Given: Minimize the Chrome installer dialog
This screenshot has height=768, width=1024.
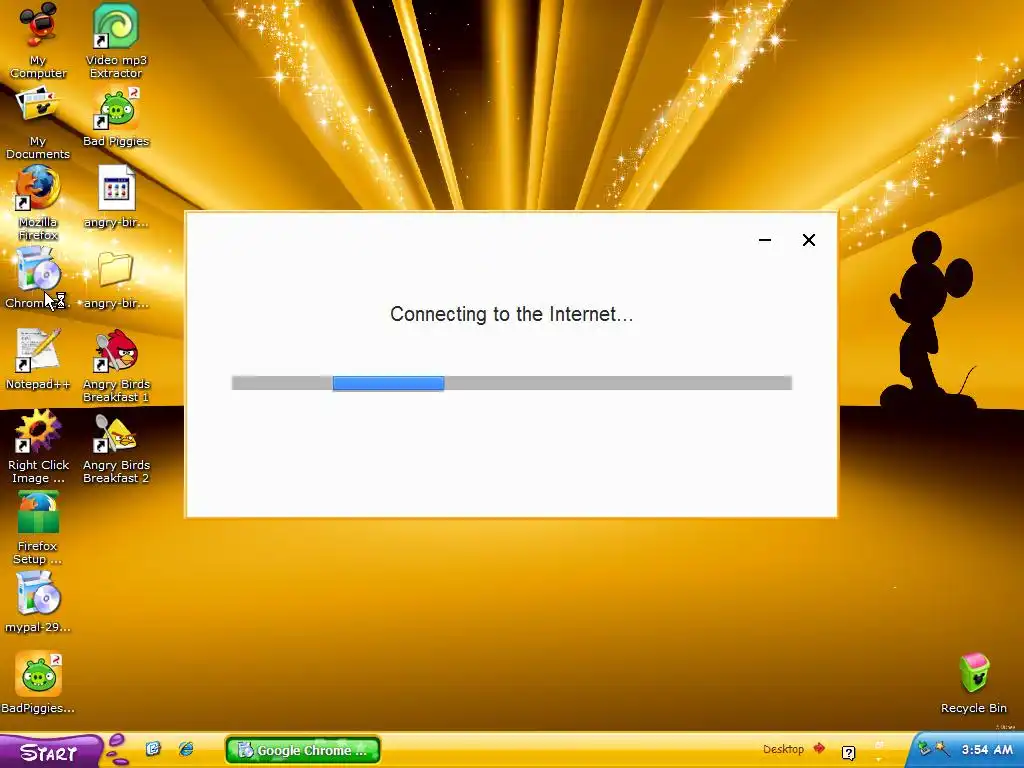Looking at the screenshot, I should [765, 240].
